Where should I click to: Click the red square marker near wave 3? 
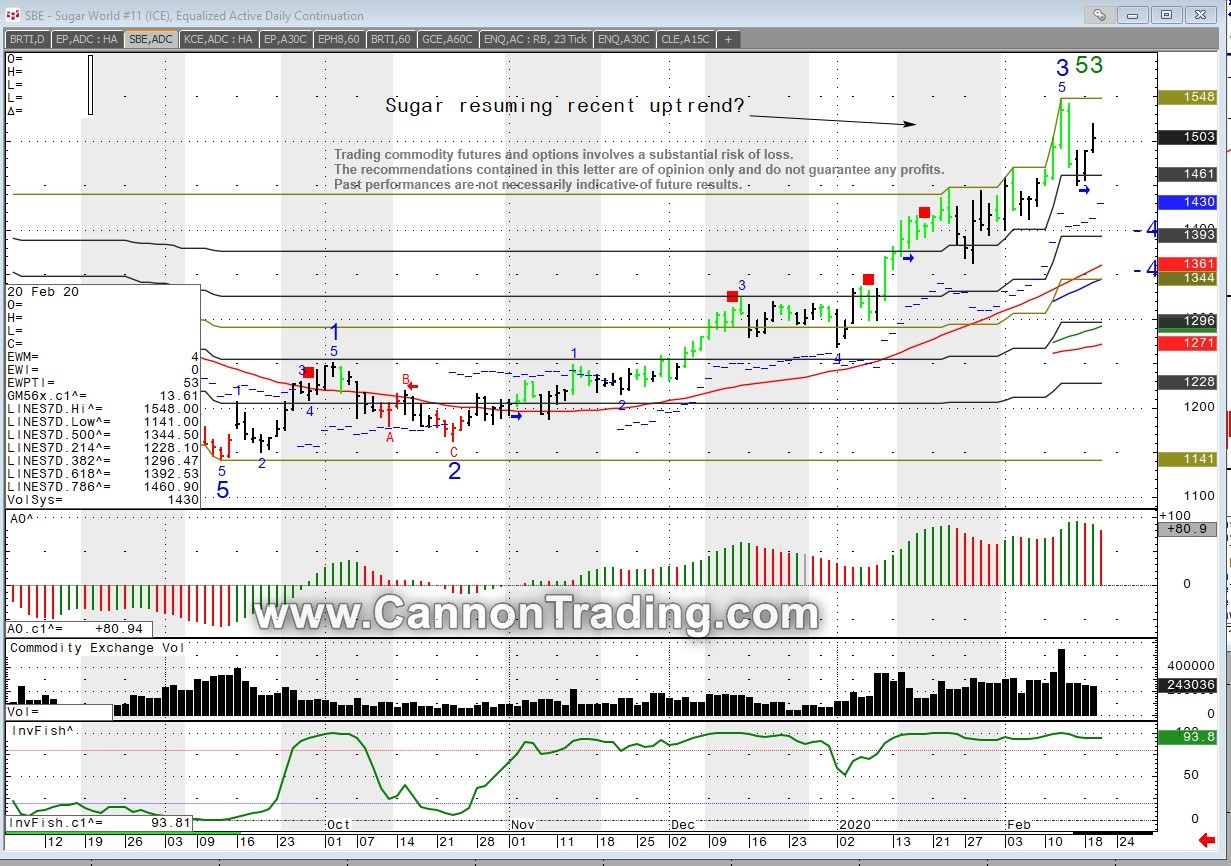pyautogui.click(x=732, y=296)
